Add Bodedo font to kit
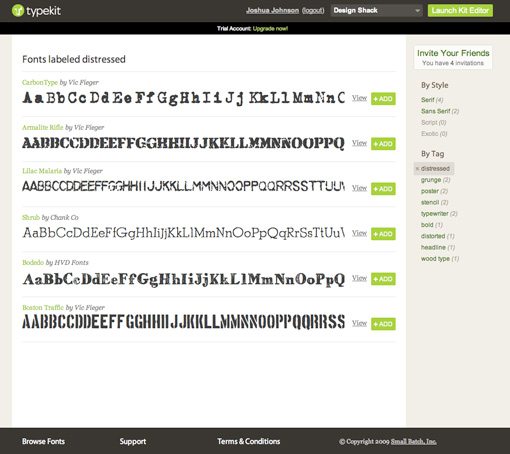 pos(383,279)
